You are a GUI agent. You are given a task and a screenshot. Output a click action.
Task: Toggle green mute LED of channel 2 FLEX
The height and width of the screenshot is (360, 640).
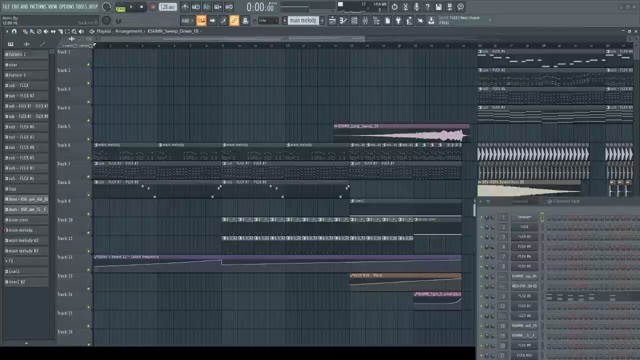482,227
